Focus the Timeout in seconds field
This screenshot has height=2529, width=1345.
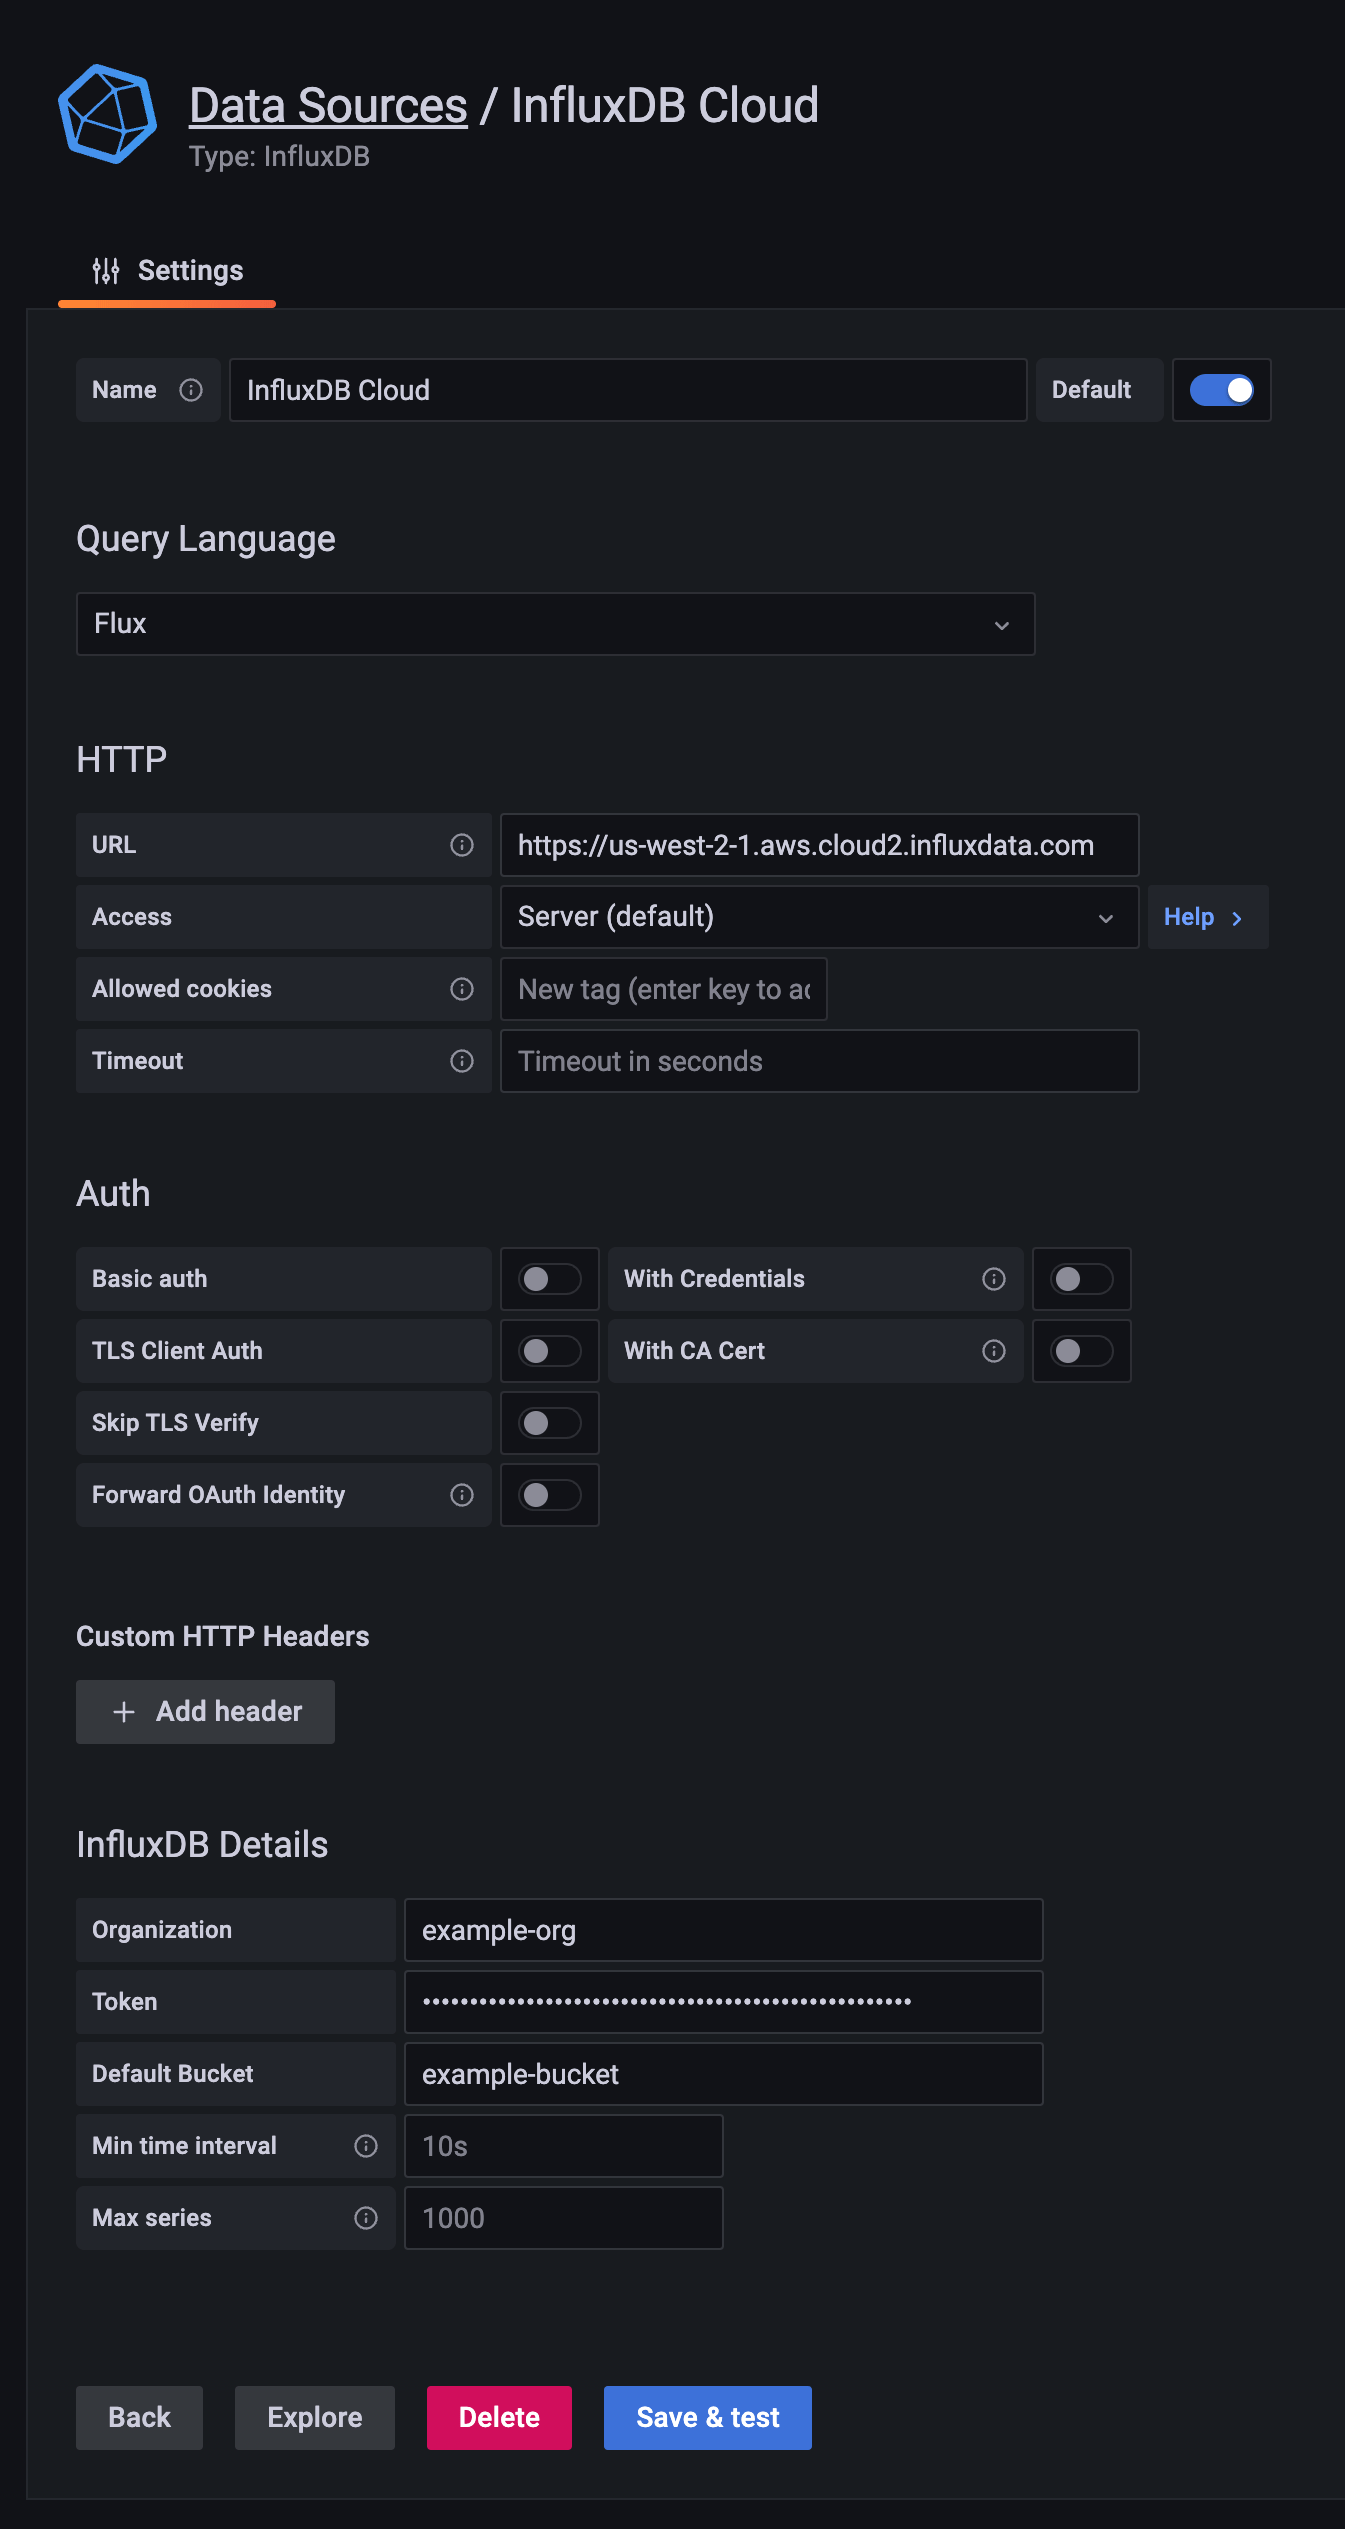click(820, 1061)
